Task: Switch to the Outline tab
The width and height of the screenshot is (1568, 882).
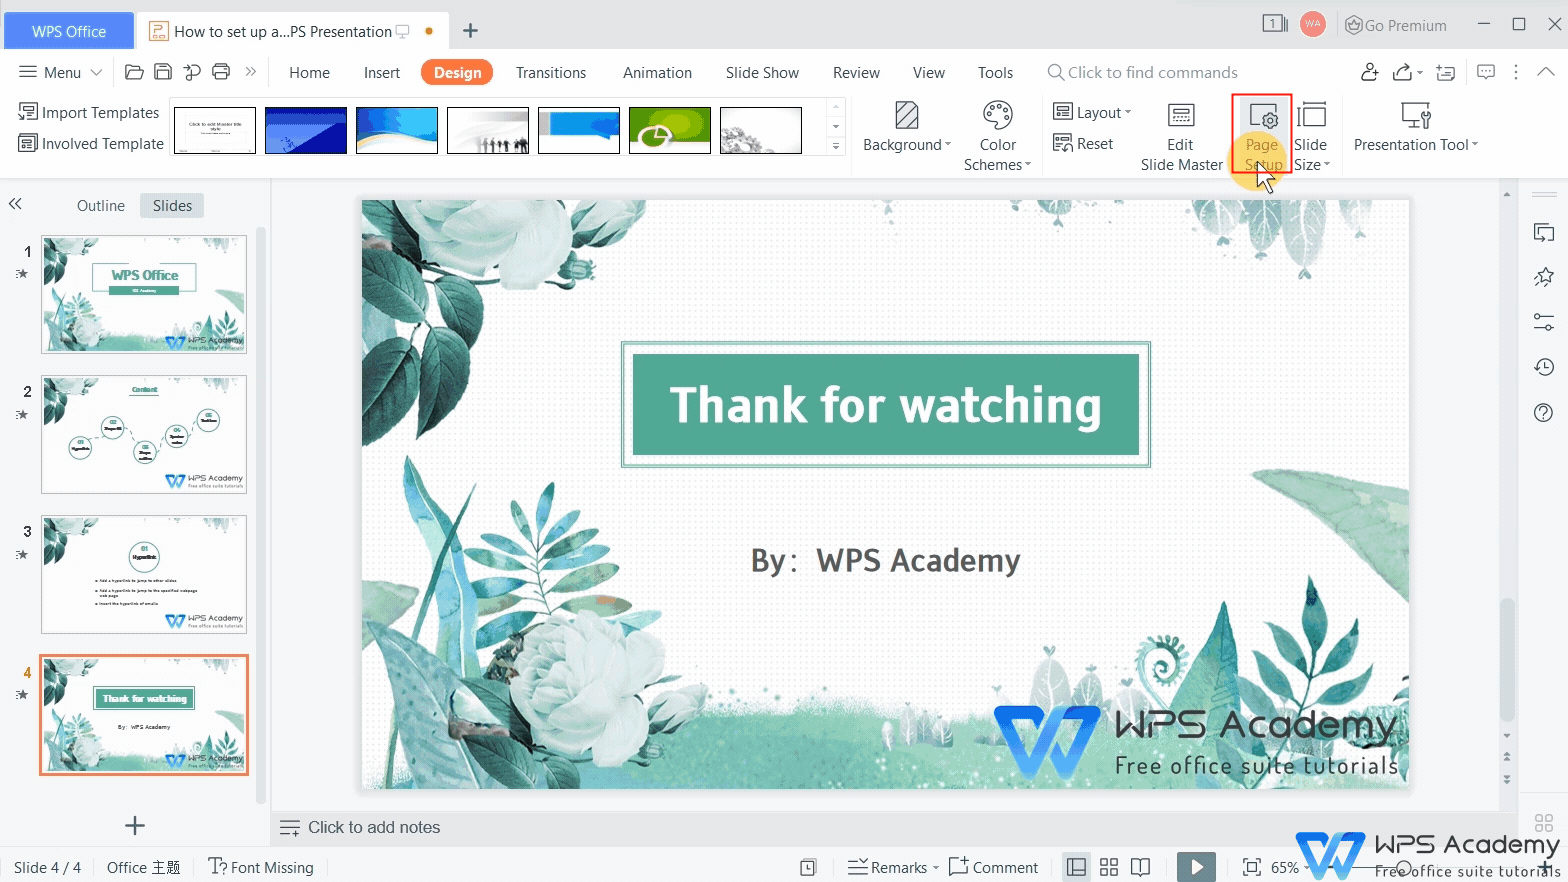Action: coord(101,205)
